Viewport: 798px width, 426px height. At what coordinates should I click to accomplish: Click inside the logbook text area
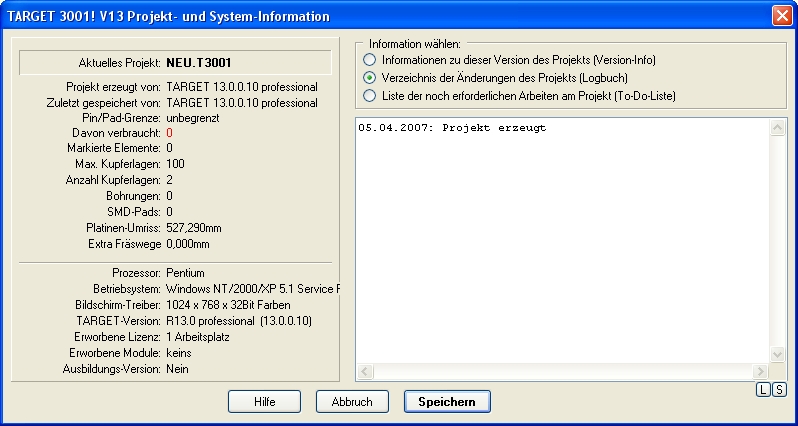[x=560, y=250]
